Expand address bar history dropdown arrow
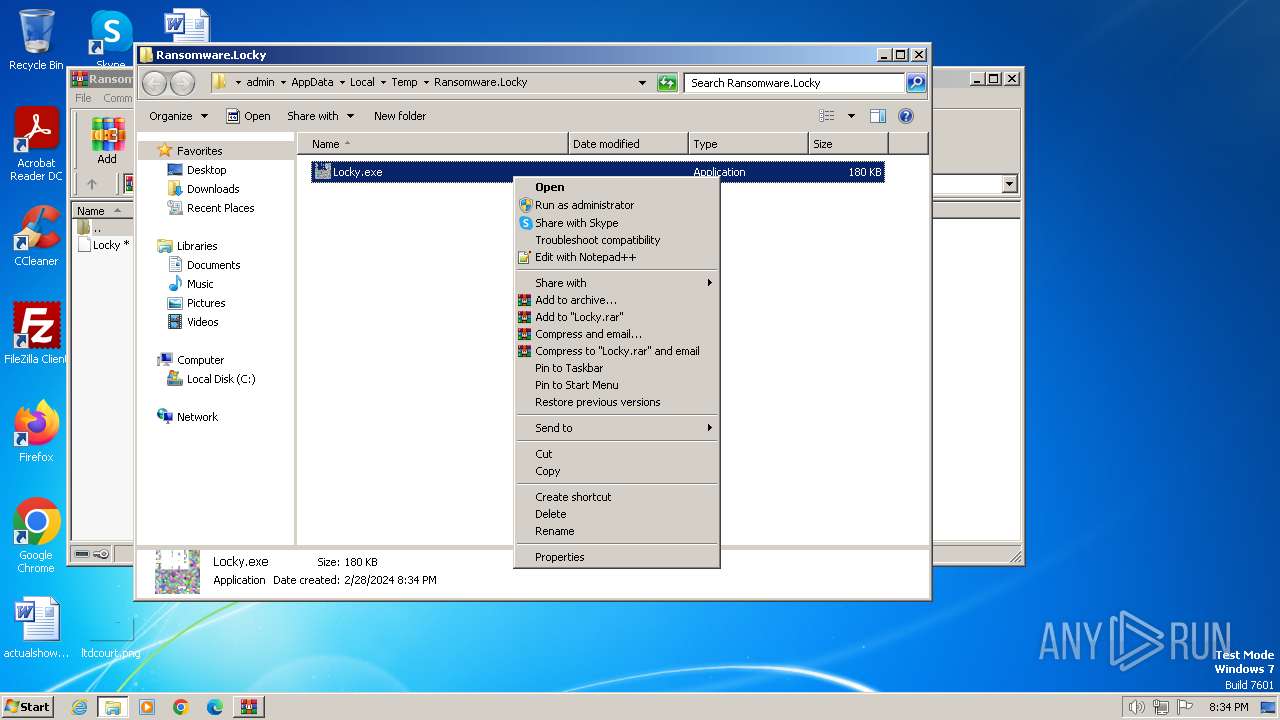Viewport: 1280px width, 720px height. tap(642, 83)
